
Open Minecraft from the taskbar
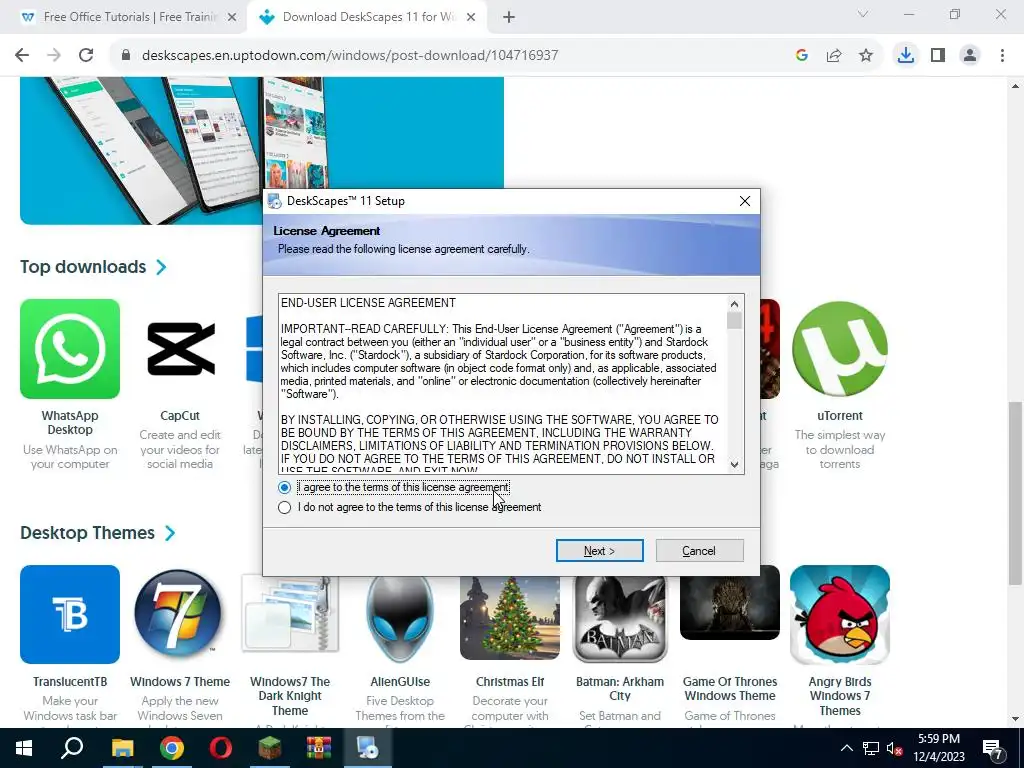(x=270, y=748)
